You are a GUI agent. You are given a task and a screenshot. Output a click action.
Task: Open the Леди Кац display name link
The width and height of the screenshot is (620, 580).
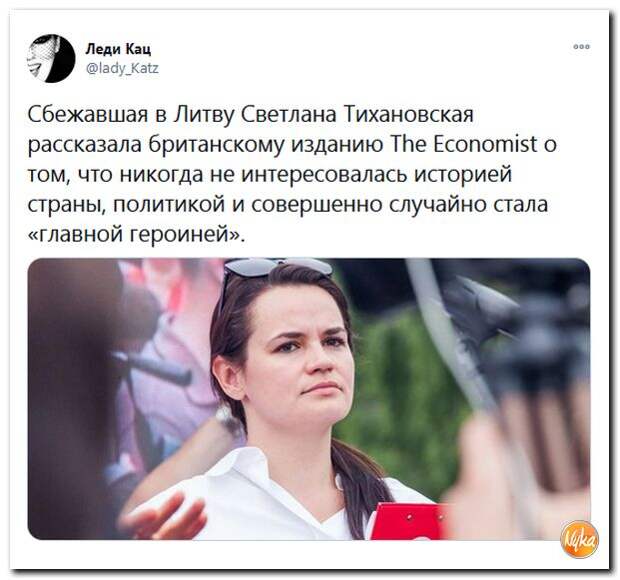coord(118,49)
